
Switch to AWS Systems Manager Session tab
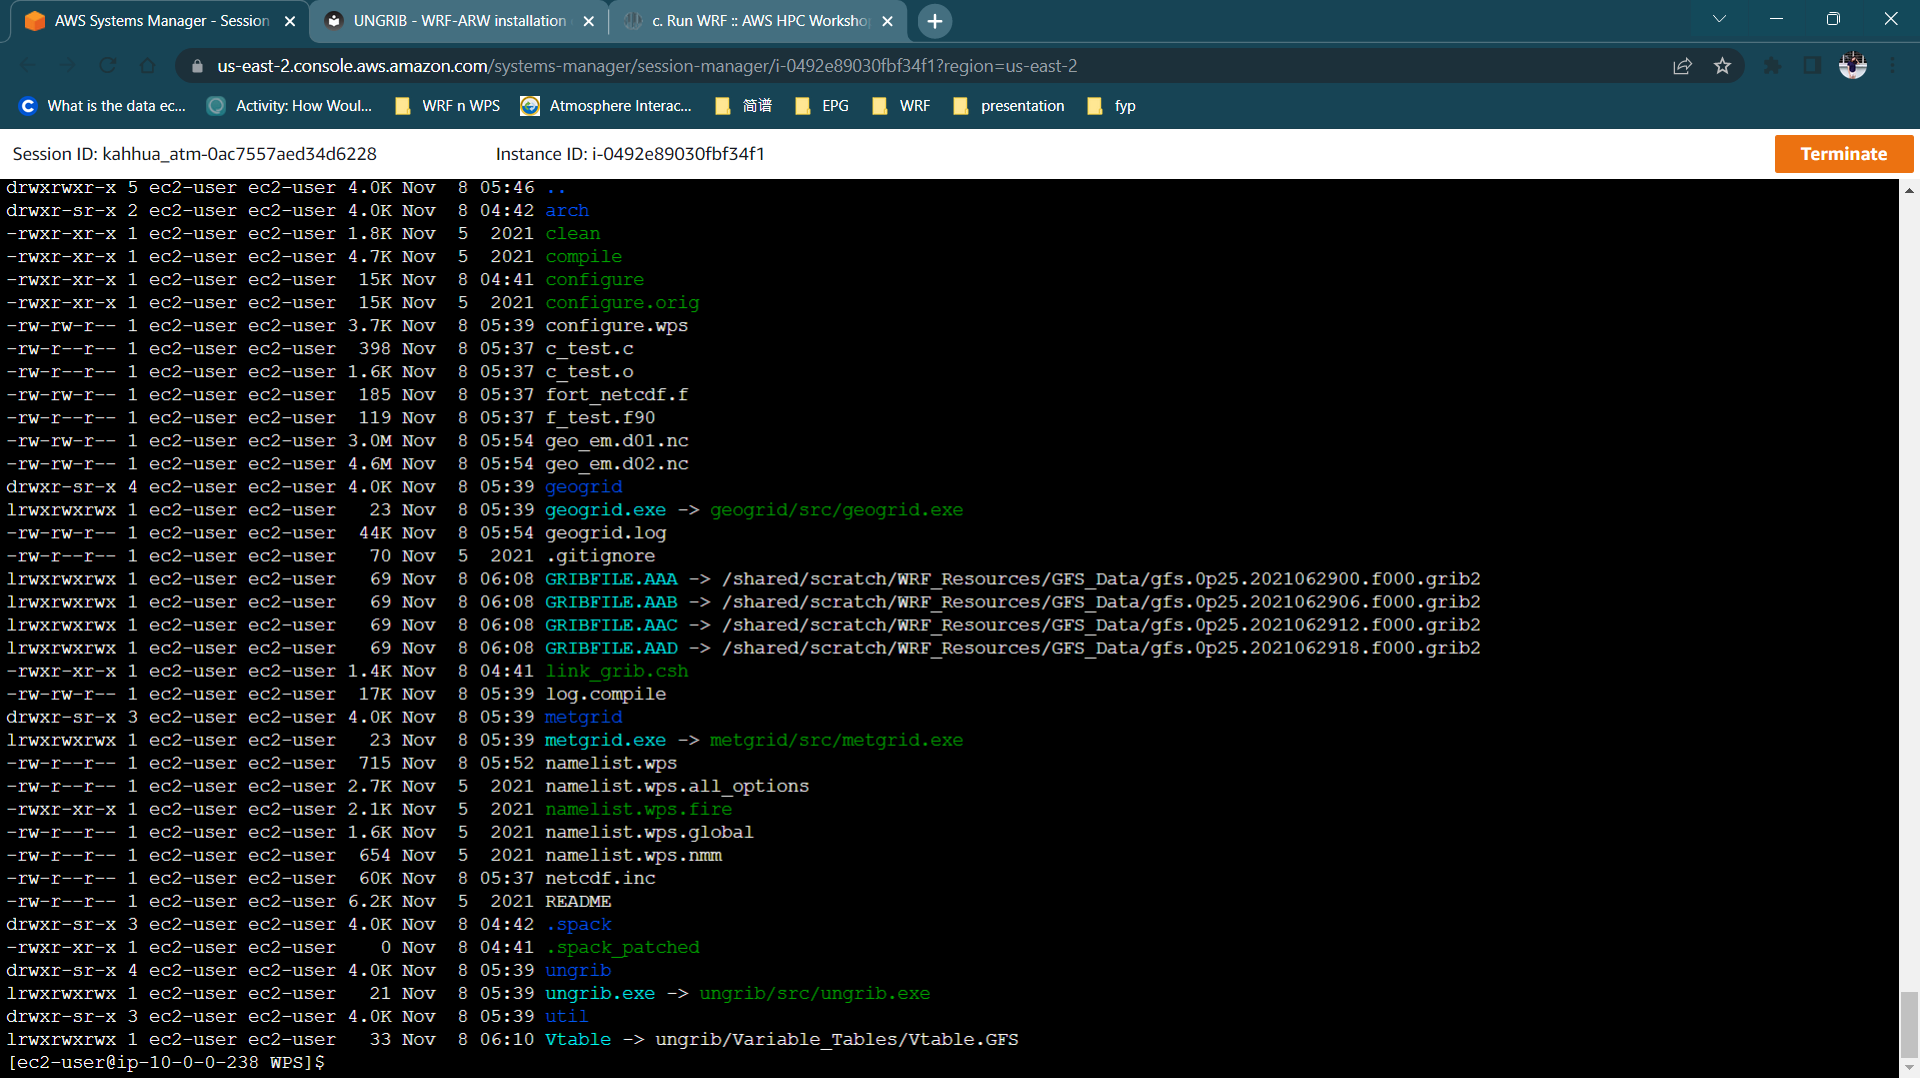point(160,21)
